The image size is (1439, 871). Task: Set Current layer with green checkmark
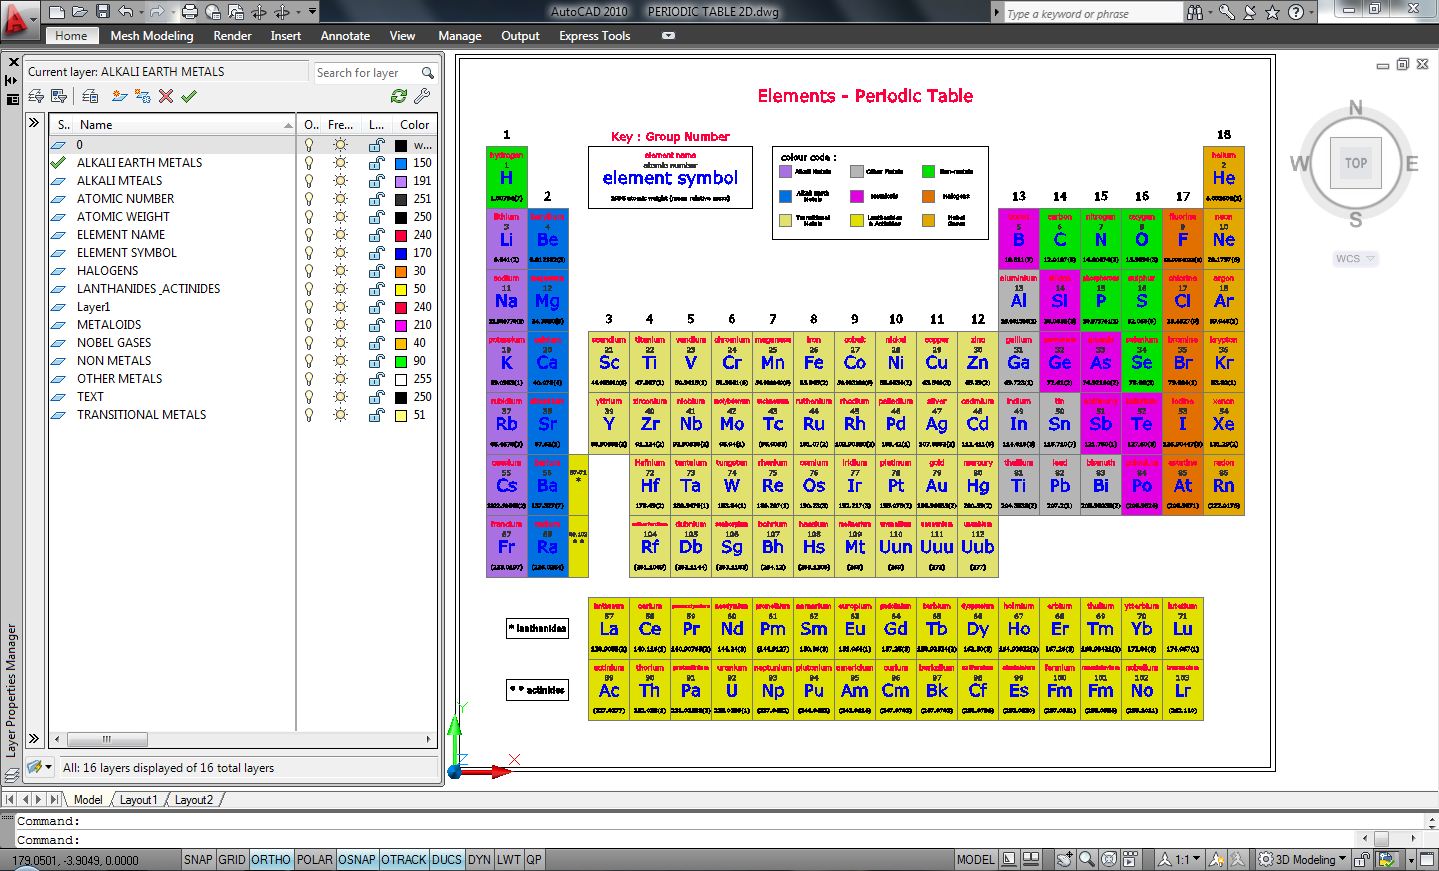point(189,96)
